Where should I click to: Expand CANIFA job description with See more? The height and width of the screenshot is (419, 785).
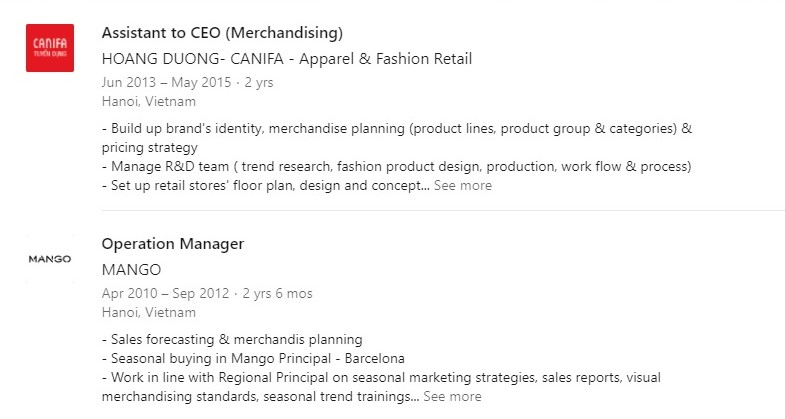coord(462,185)
